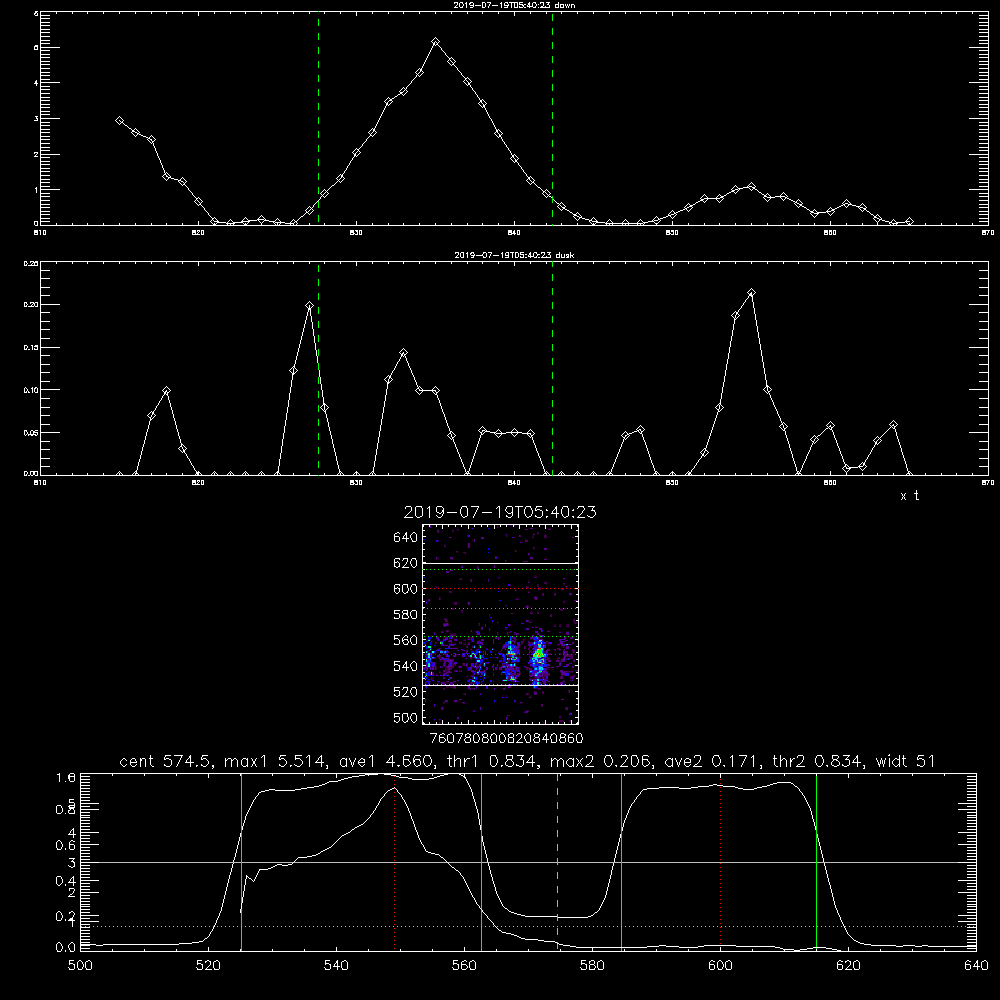Click the '540' x-axis label of bottom plot
Image resolution: width=1000 pixels, height=1000 pixels.
[336, 966]
